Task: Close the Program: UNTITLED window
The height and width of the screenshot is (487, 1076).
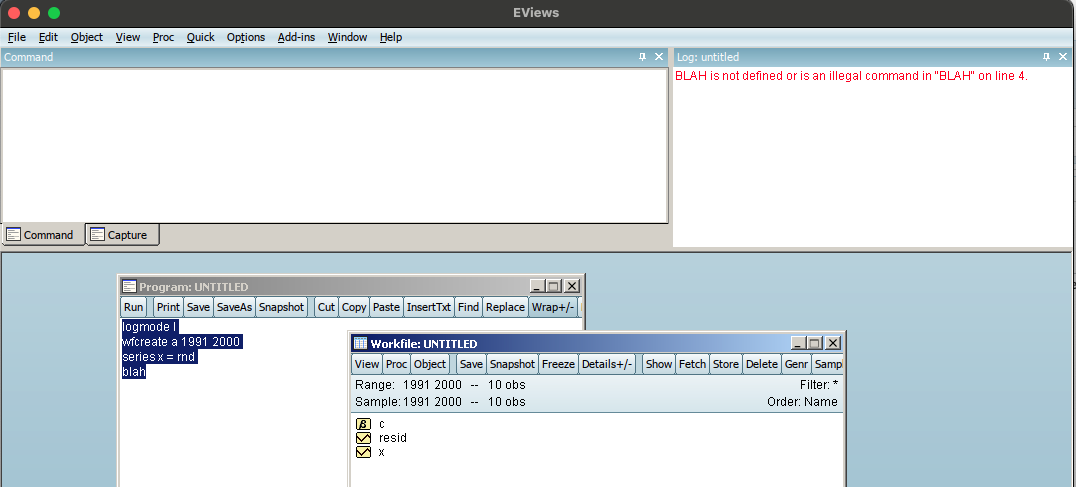Action: (572, 286)
